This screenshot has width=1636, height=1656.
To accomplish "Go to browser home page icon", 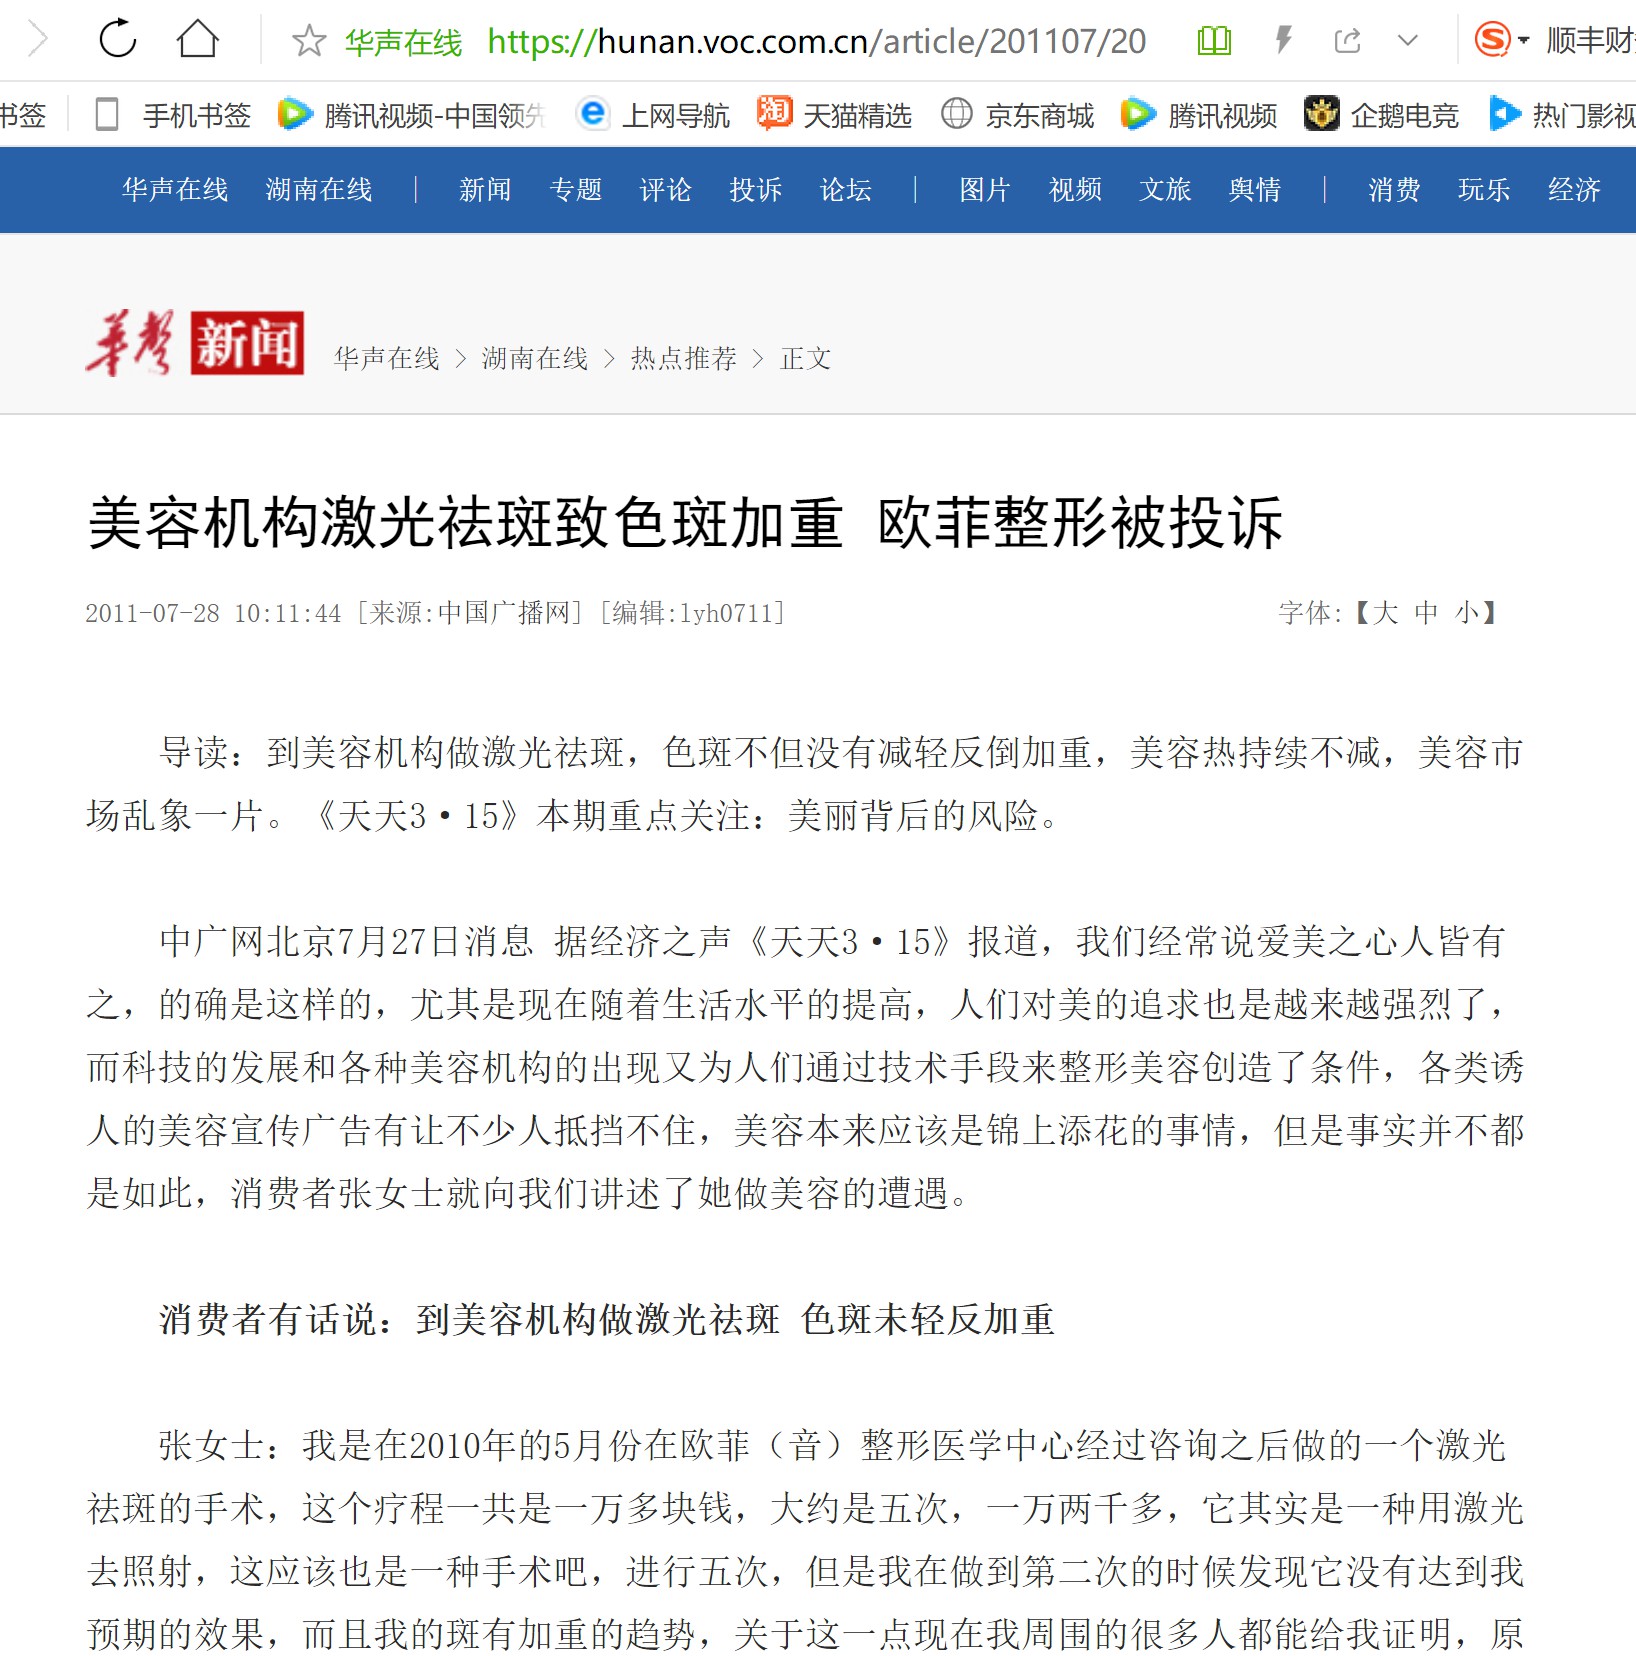I will (197, 39).
